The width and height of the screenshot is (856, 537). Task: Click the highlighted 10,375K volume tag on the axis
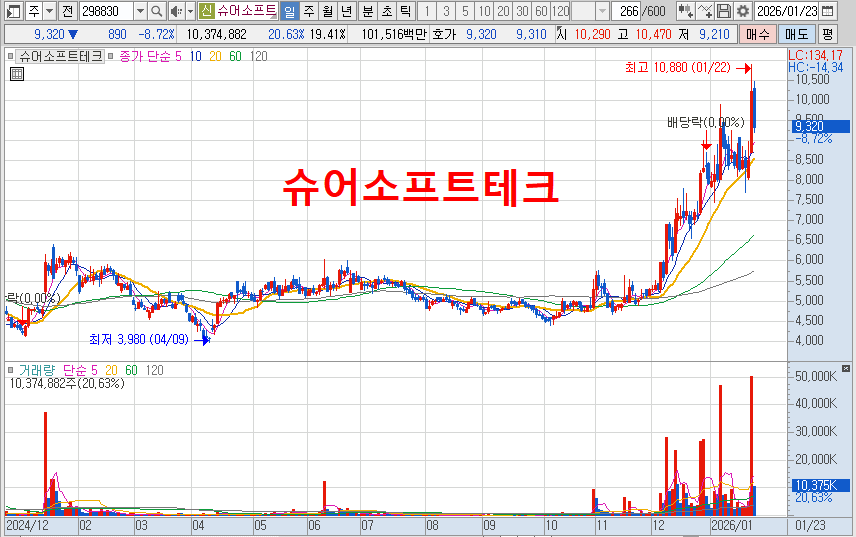821,485
